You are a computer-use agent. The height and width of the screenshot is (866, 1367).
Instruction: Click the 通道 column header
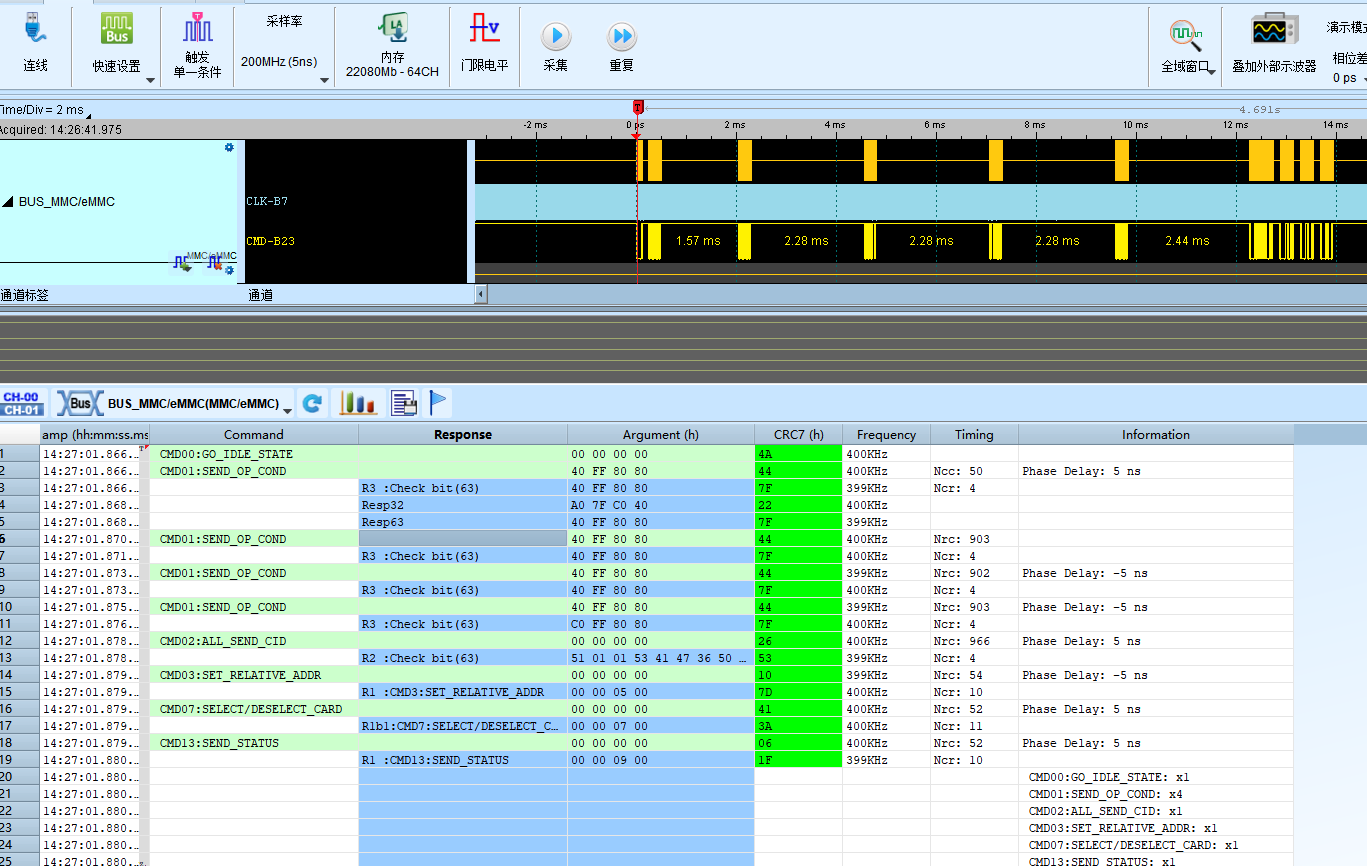pos(261,295)
